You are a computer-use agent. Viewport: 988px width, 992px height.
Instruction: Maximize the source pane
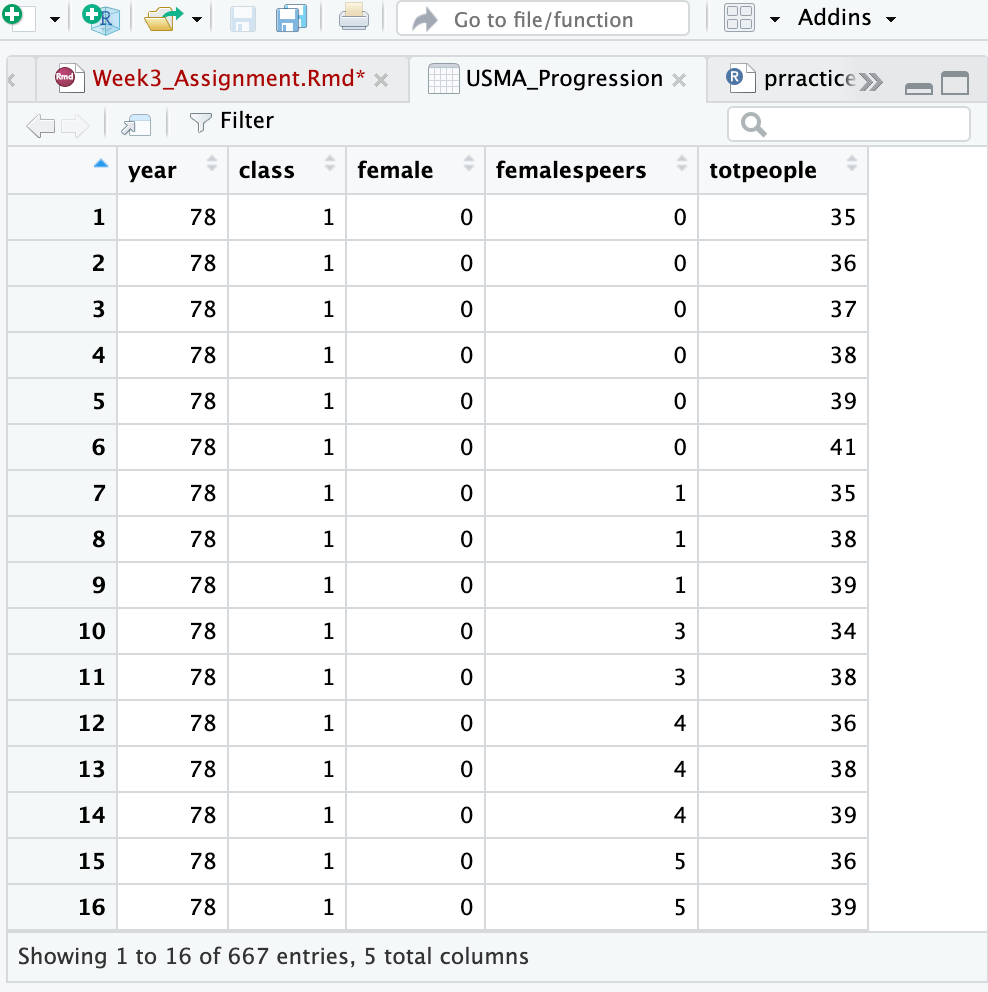pyautogui.click(x=955, y=83)
